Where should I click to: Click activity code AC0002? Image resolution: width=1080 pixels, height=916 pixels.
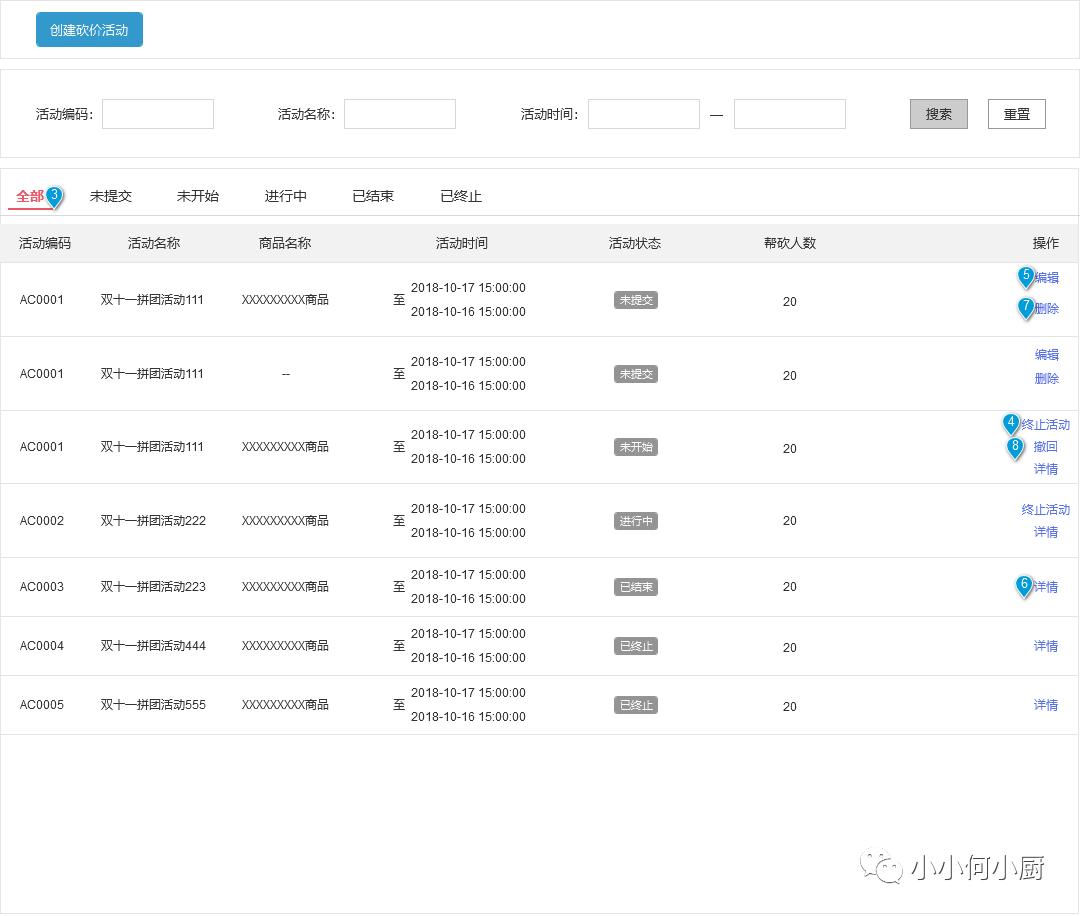tap(41, 521)
